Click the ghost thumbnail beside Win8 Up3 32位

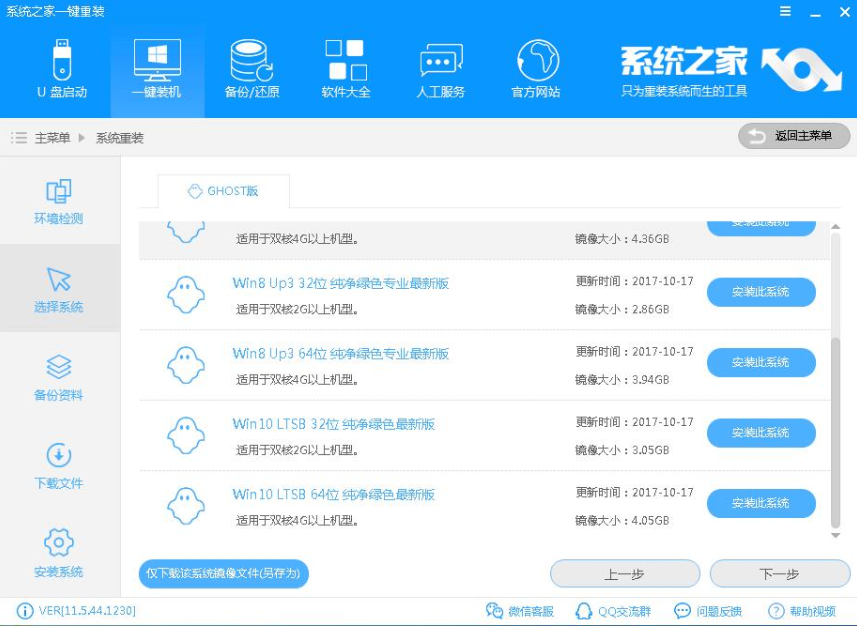pos(186,293)
